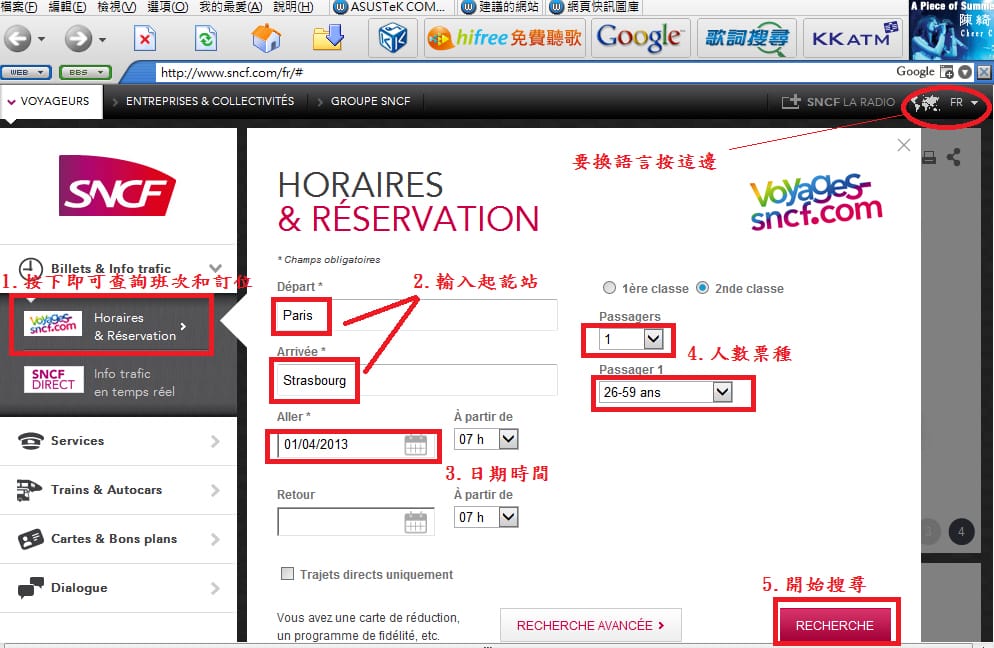This screenshot has height=648, width=994.
Task: Go back with the browser back arrow
Action: [x=17, y=39]
